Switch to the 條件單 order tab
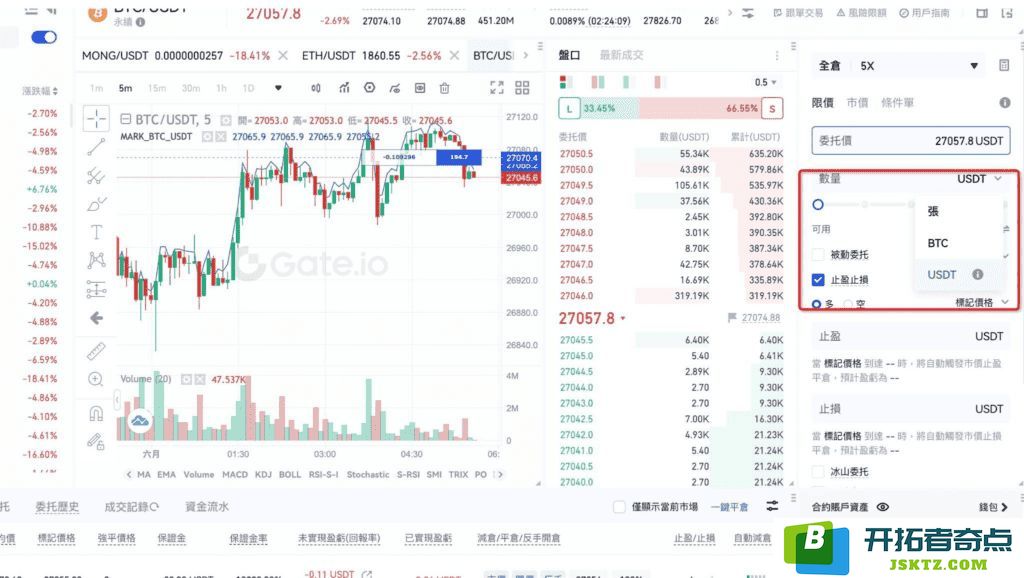Screen dimensions: 1024x578 click(x=897, y=103)
